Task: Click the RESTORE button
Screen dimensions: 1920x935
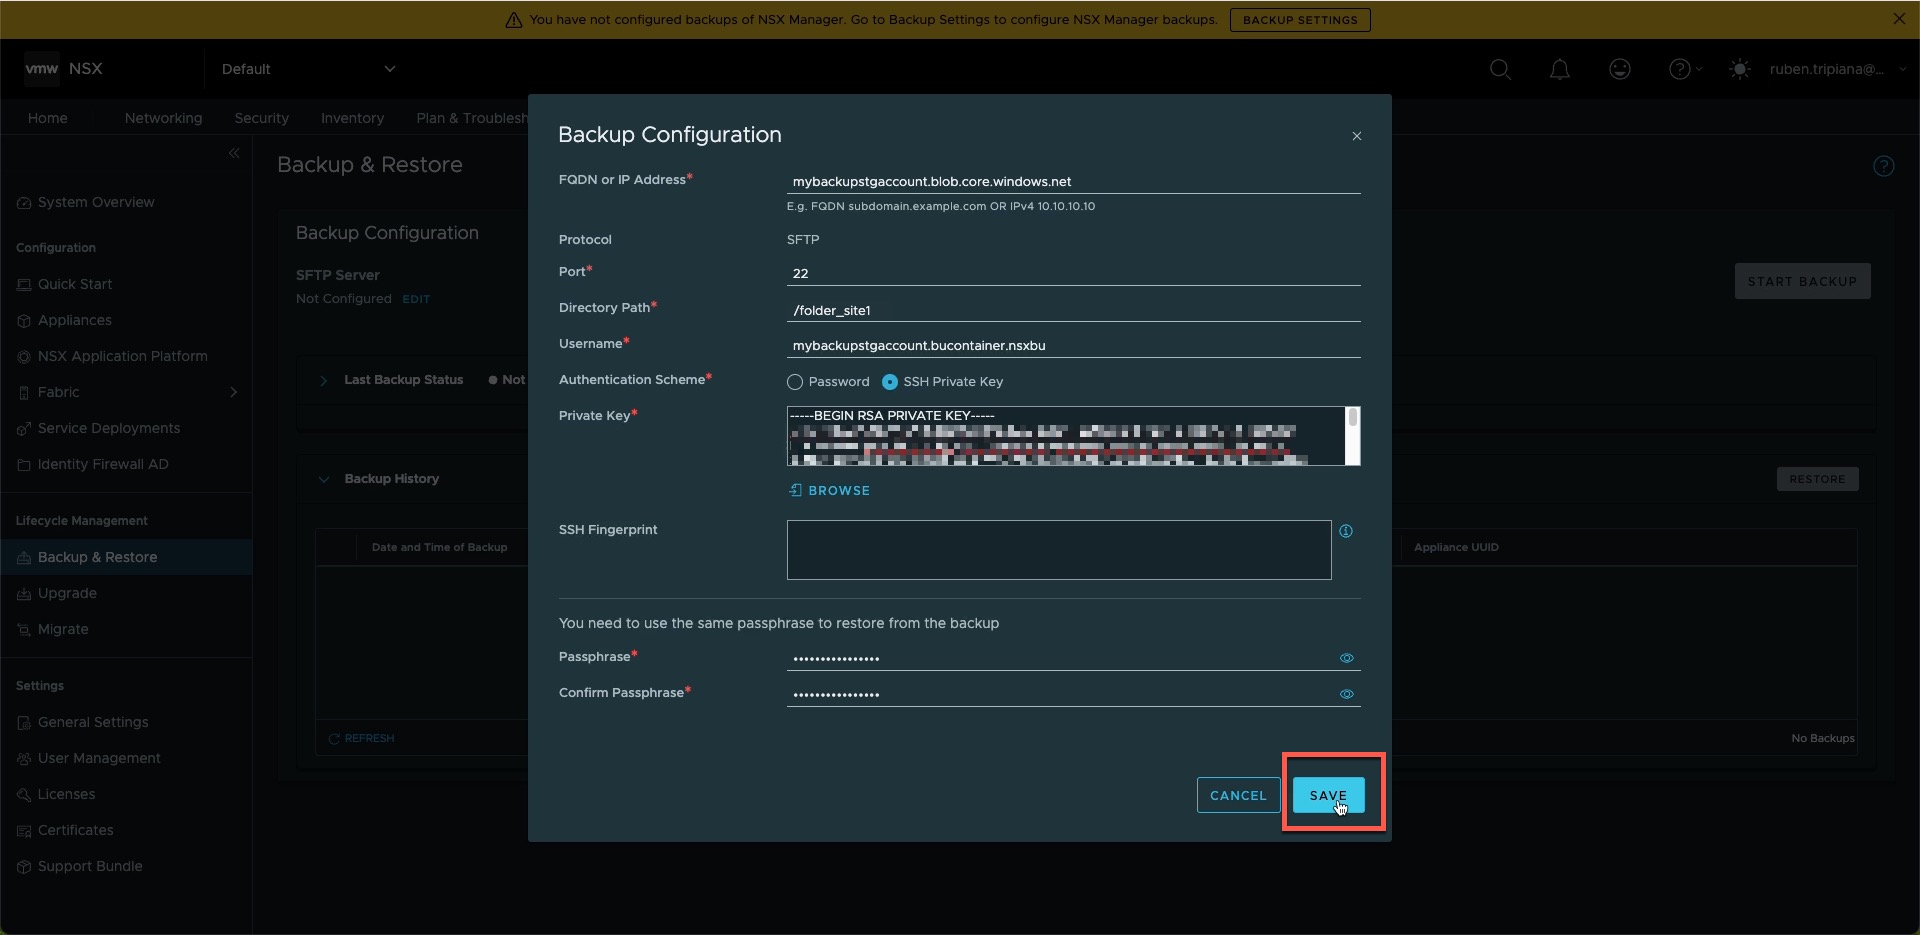Action: point(1817,479)
